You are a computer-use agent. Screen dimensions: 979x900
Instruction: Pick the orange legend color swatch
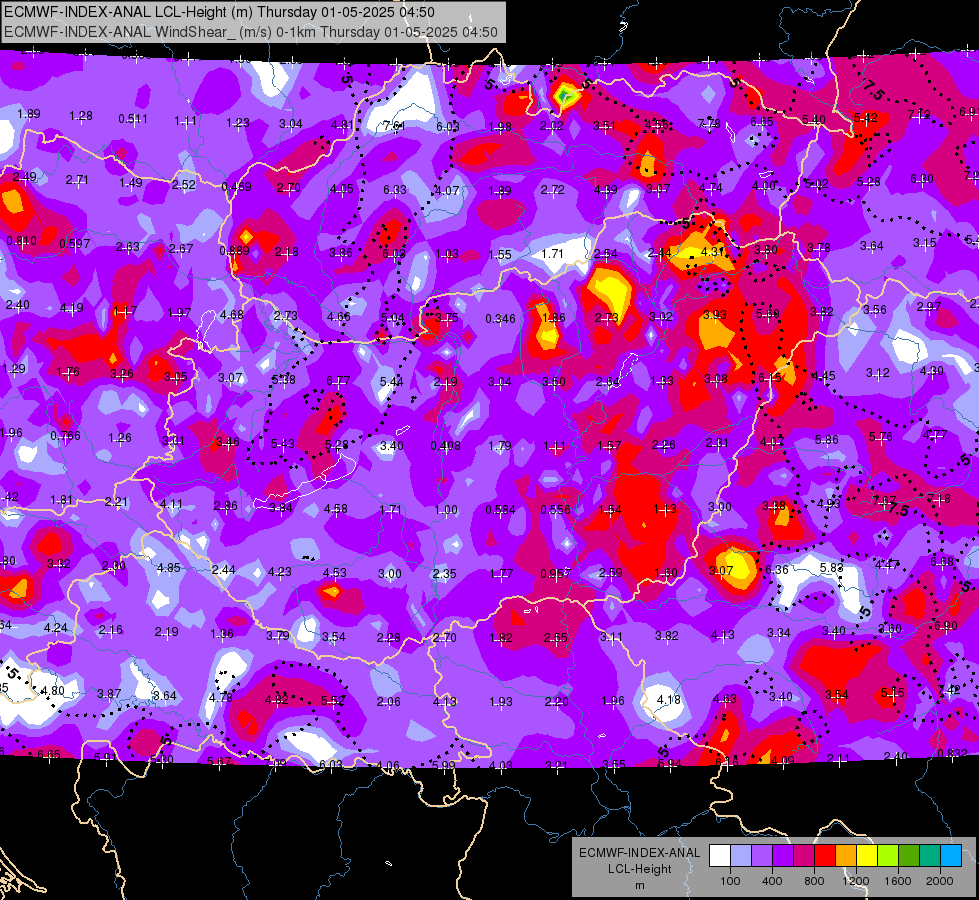[846, 855]
